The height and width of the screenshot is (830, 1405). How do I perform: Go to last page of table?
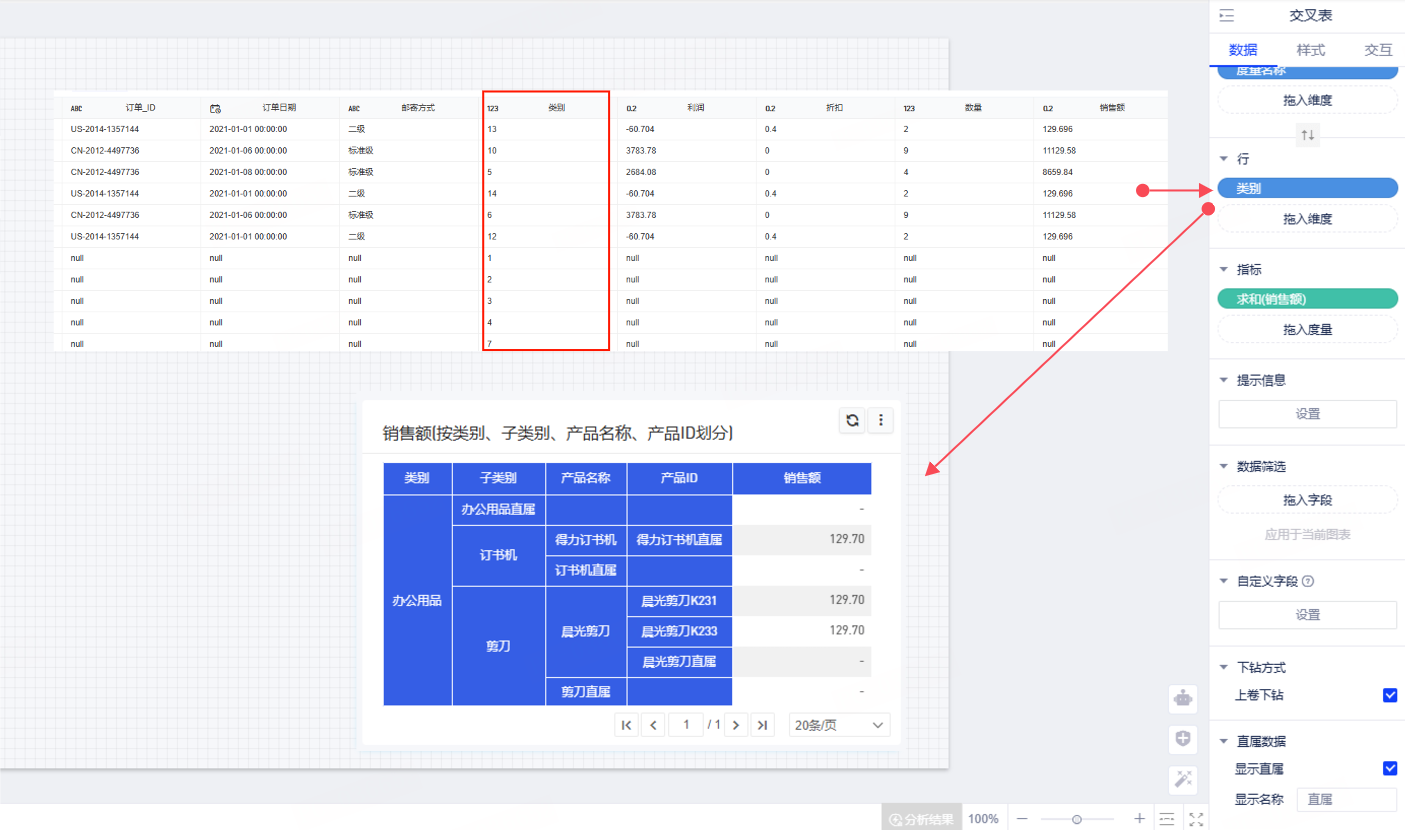(x=762, y=725)
